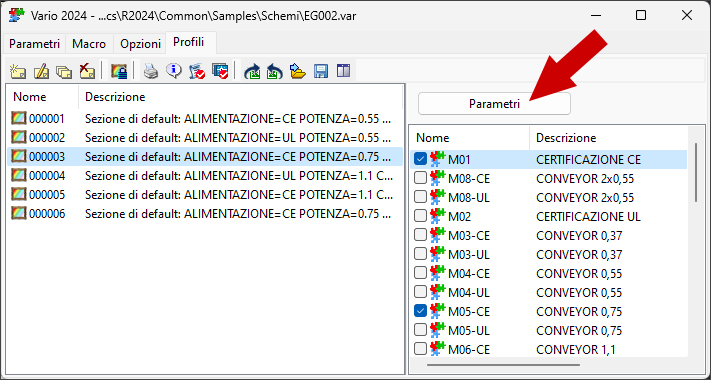This screenshot has height=380, width=711.
Task: Uncheck the M01 checkbox
Action: (x=420, y=159)
